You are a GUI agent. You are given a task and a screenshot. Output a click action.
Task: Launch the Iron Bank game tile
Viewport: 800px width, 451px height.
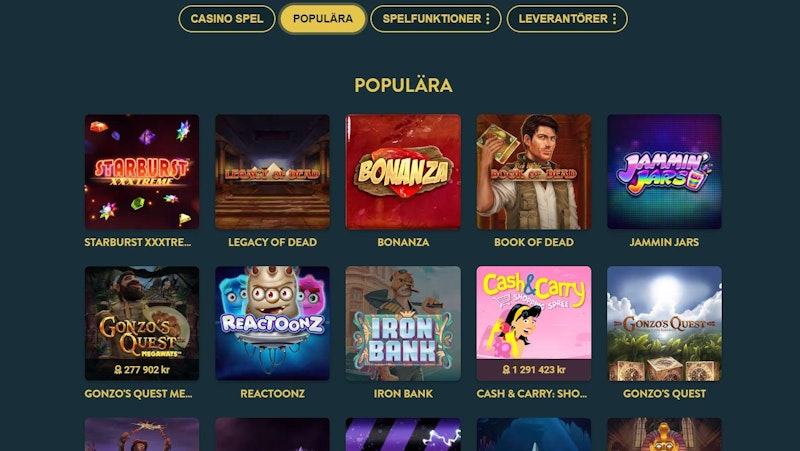point(403,323)
